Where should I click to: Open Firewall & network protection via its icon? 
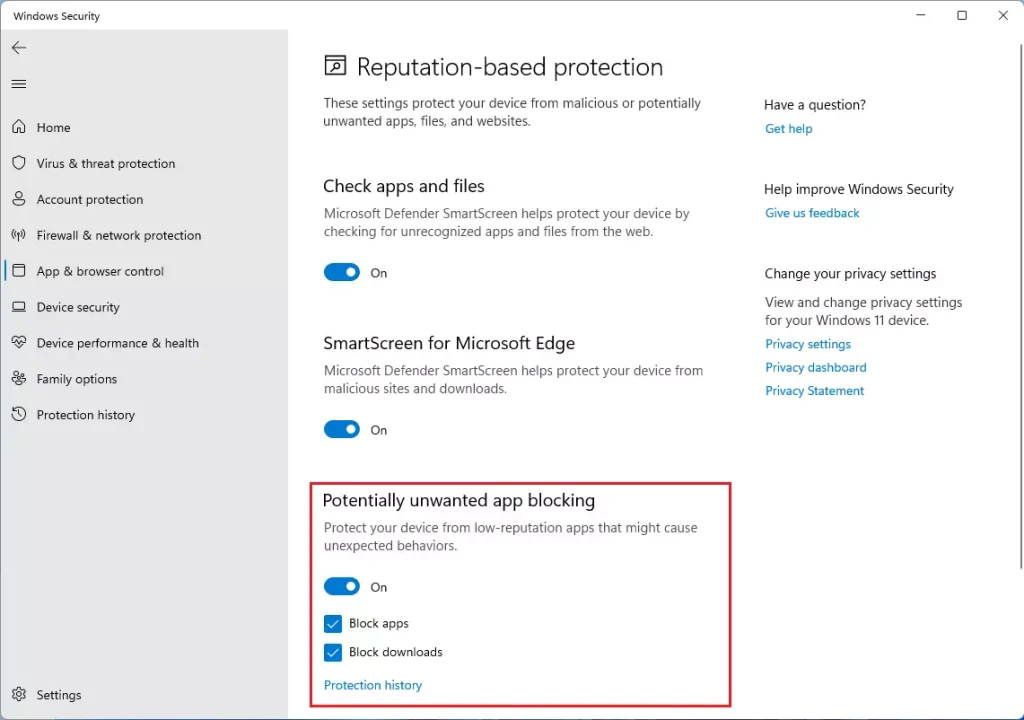(x=20, y=235)
